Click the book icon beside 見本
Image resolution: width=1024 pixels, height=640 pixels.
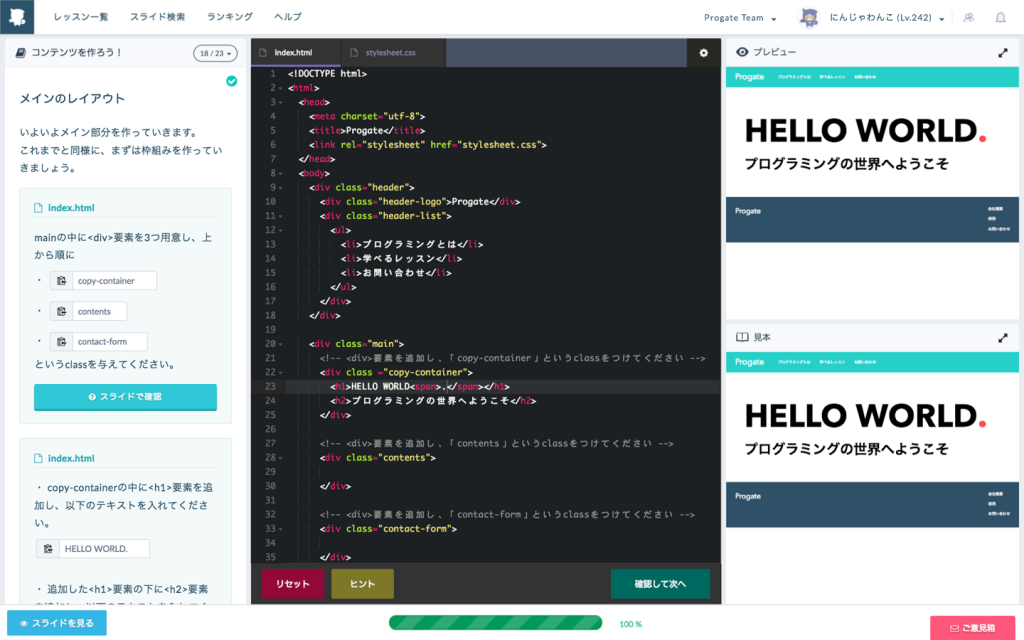[742, 337]
